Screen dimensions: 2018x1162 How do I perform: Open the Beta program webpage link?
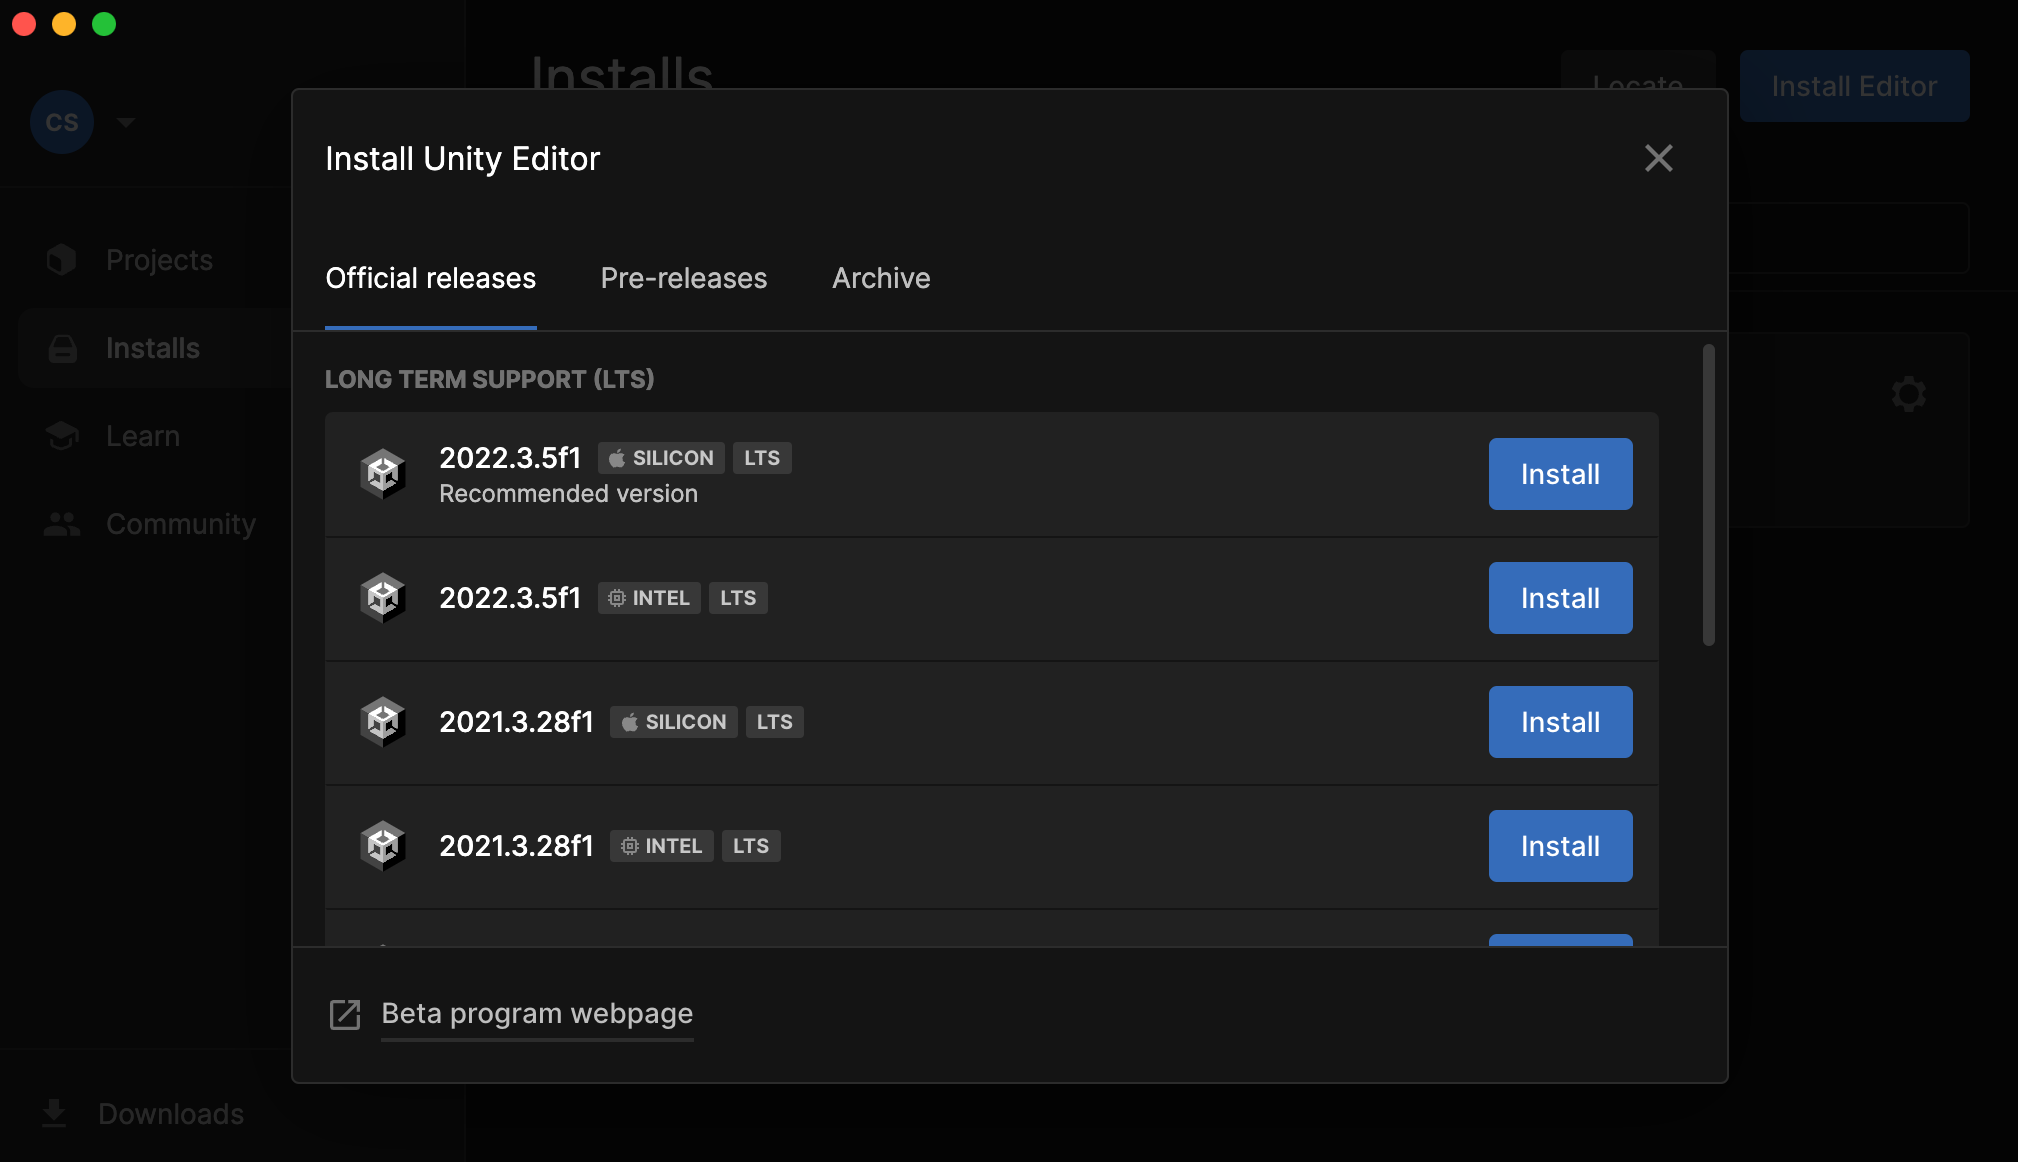pyautogui.click(x=537, y=1014)
